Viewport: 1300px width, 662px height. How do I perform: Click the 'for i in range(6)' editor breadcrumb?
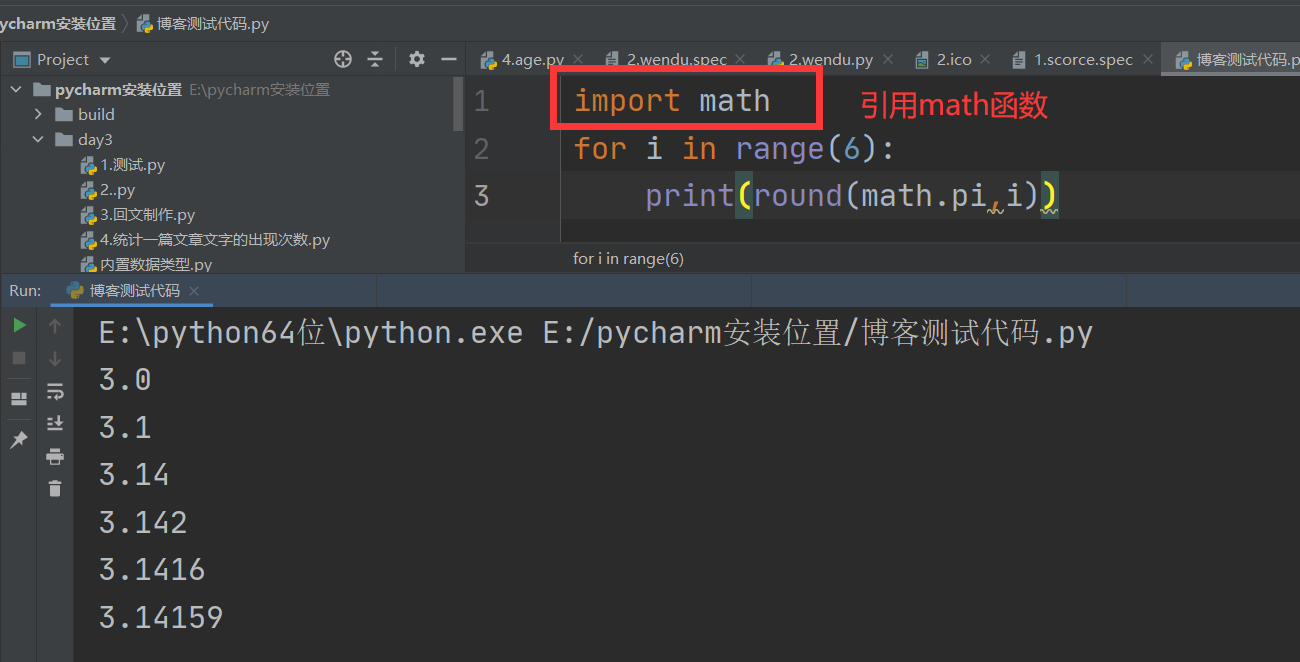coord(628,258)
